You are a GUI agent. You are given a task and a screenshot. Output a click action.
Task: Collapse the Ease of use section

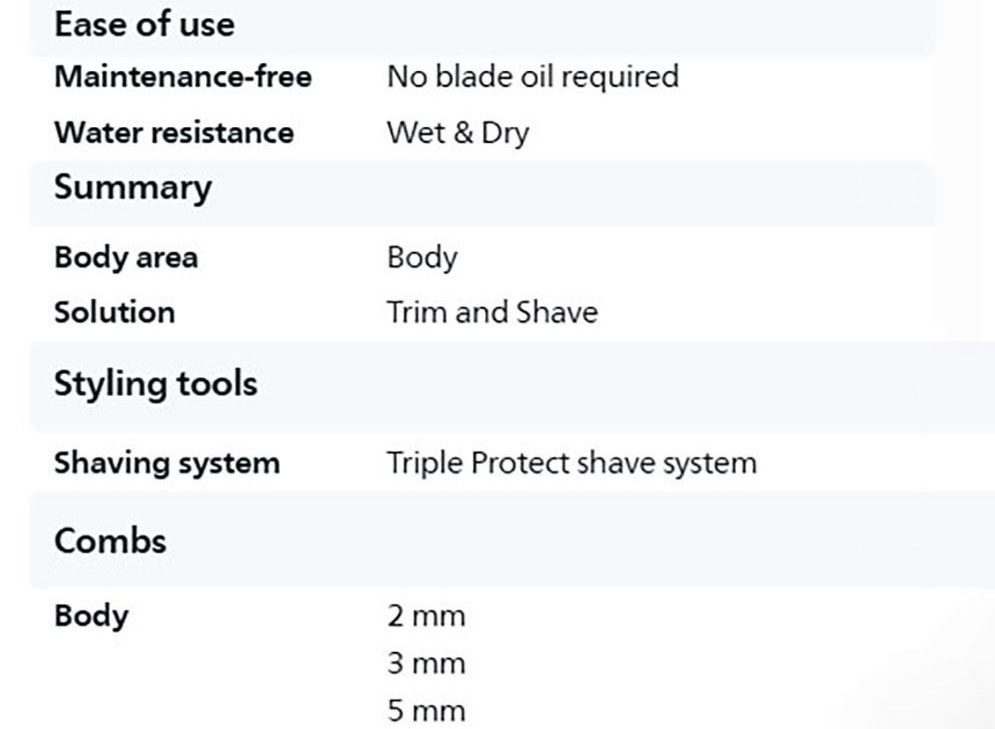click(480, 24)
